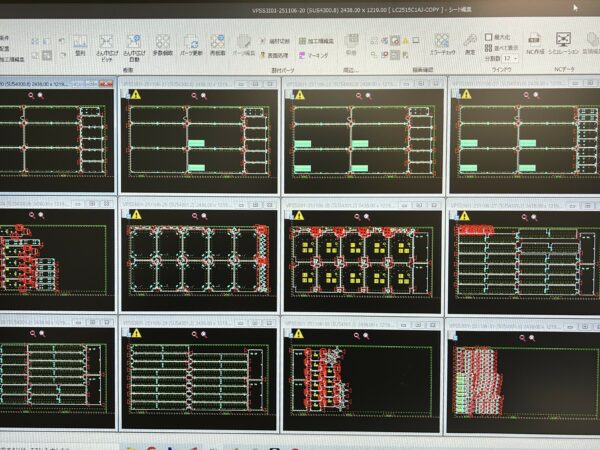Click magnifier icon on bottom-left sheet window
The width and height of the screenshot is (600, 450).
coord(33,332)
